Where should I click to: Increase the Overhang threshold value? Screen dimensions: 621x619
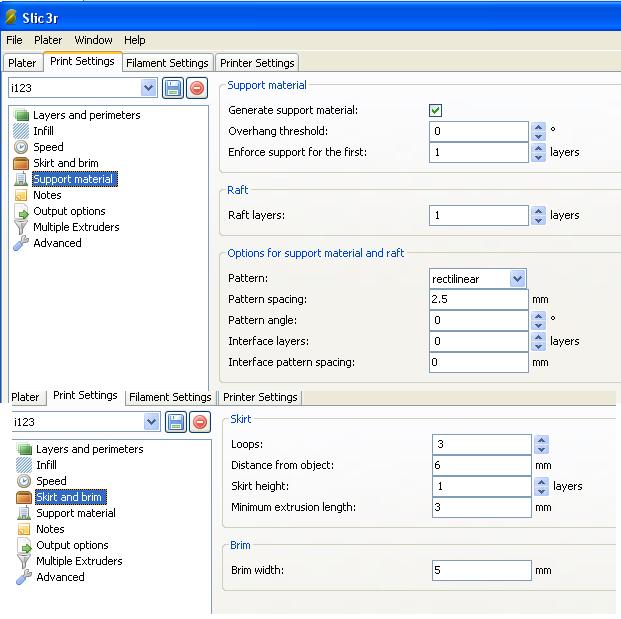tap(539, 126)
